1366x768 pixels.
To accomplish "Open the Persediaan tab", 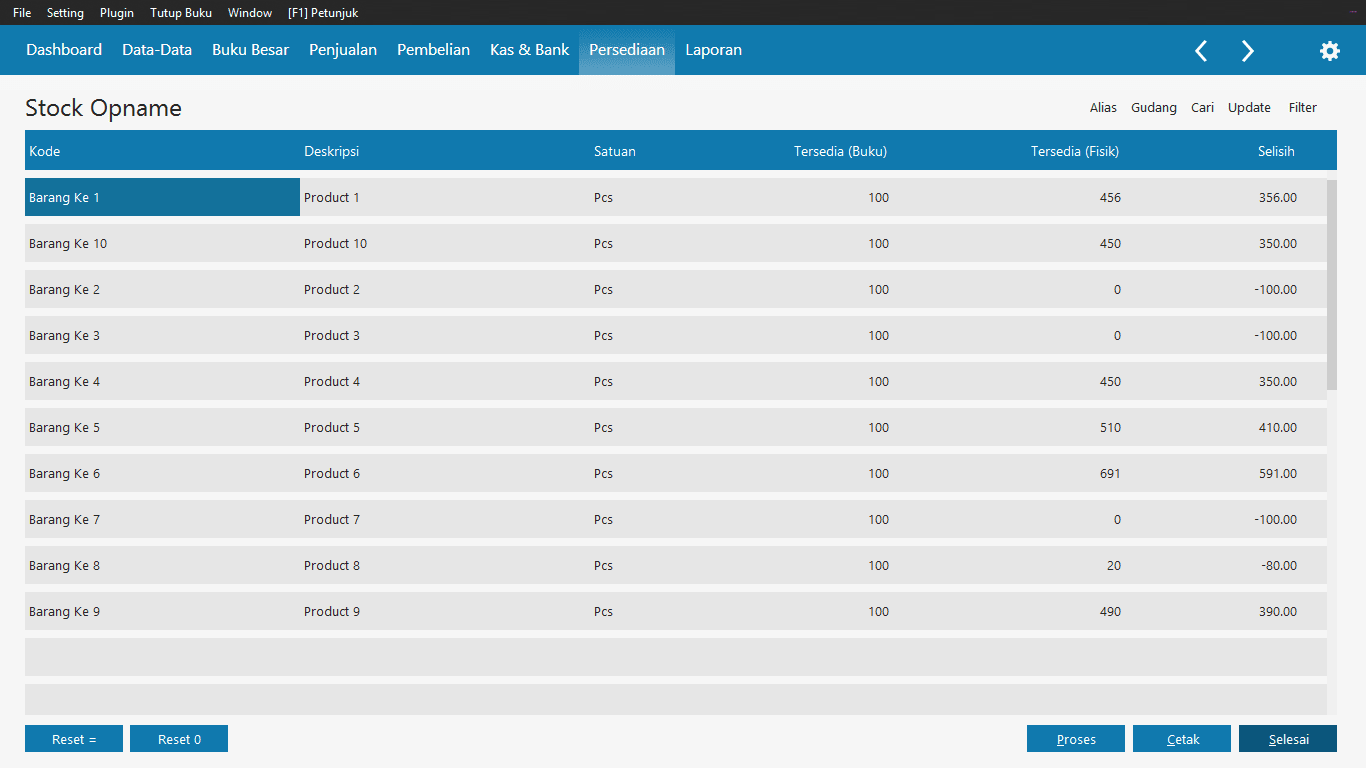I will [x=627, y=50].
